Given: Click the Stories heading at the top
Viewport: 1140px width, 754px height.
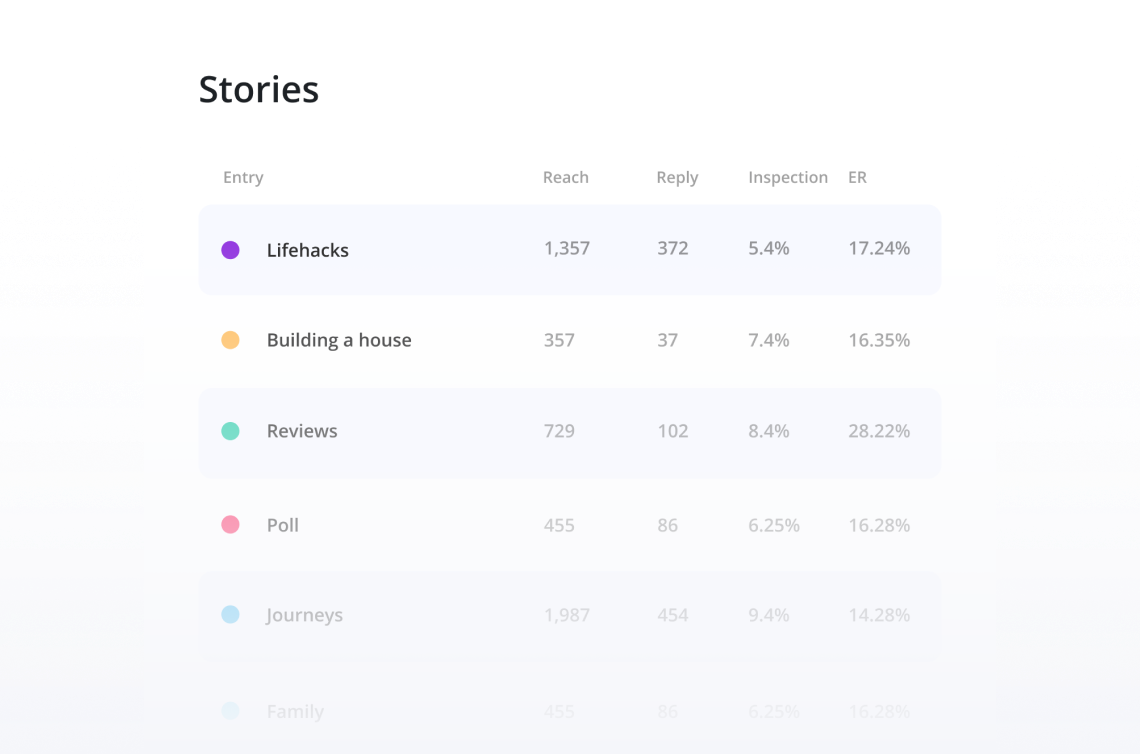Looking at the screenshot, I should [258, 89].
